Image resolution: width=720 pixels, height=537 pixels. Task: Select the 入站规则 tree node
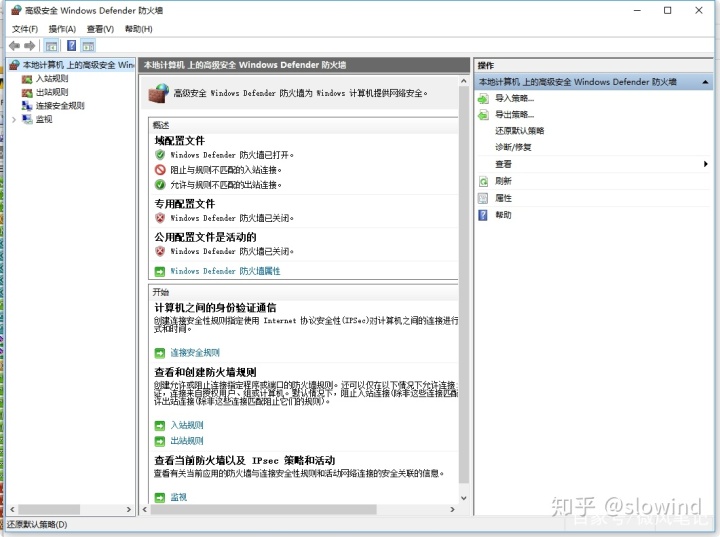(x=52, y=79)
